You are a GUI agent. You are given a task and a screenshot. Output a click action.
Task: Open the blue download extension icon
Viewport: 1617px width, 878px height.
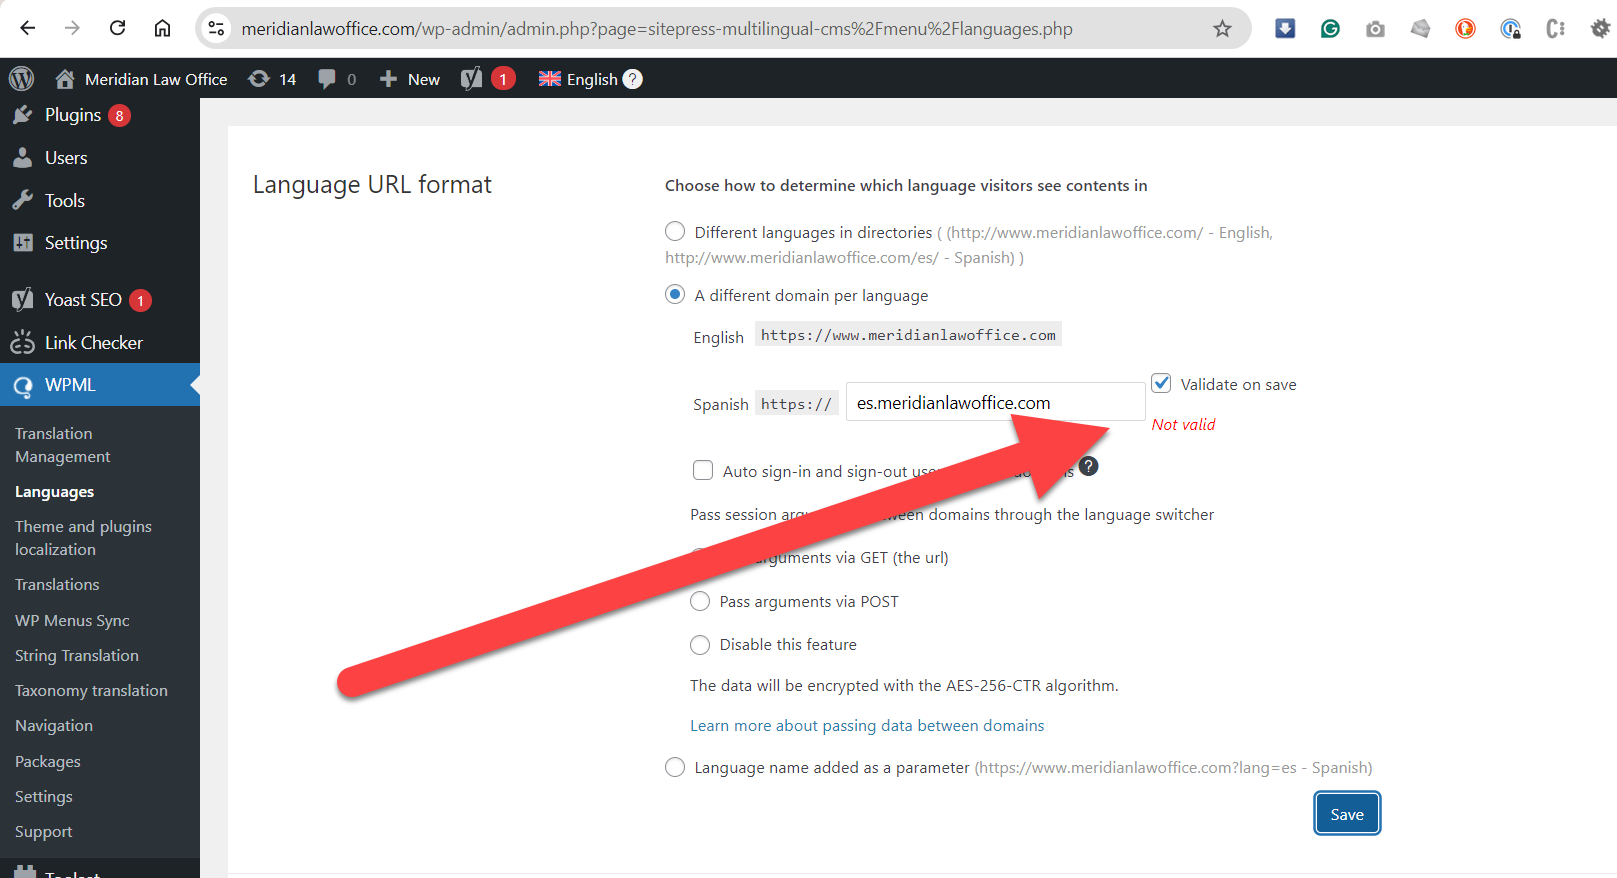point(1285,28)
